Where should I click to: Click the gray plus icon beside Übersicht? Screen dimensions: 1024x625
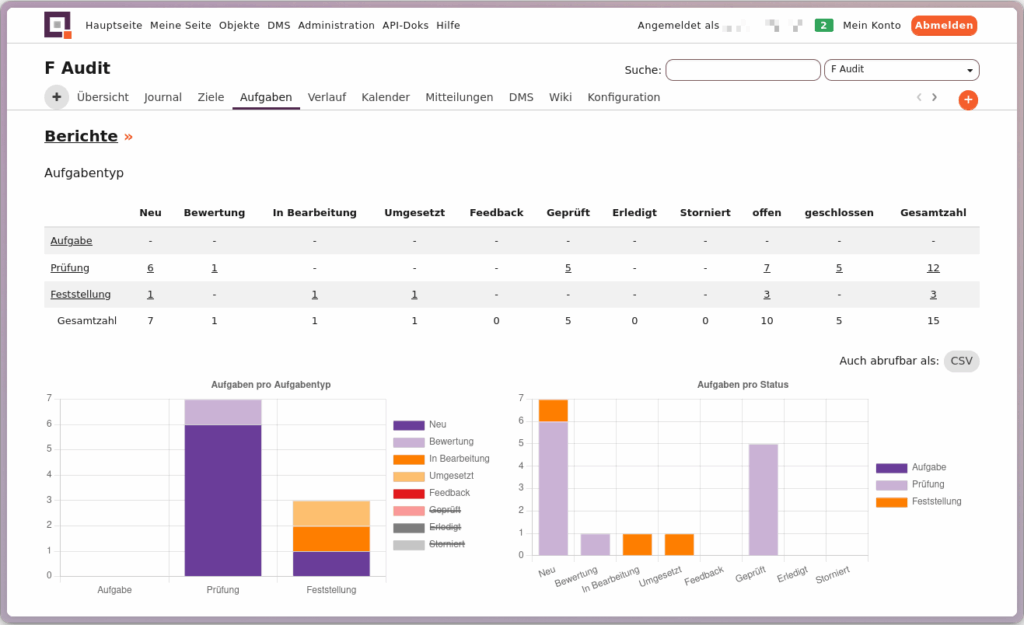point(56,97)
